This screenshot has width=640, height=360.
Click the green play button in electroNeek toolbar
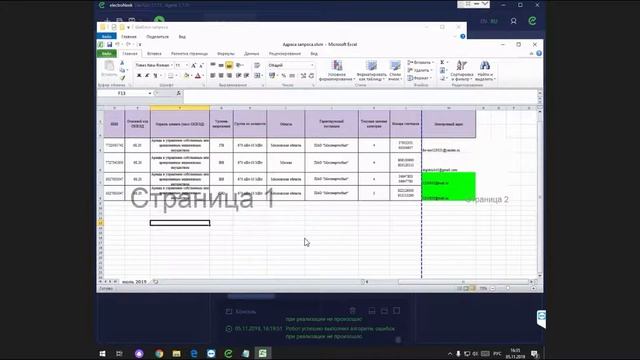[x=159, y=20]
